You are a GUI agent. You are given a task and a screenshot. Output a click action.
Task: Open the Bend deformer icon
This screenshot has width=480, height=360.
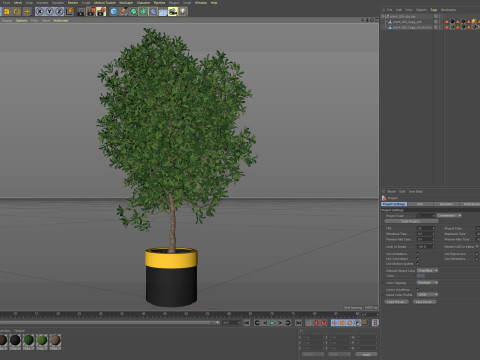point(153,12)
